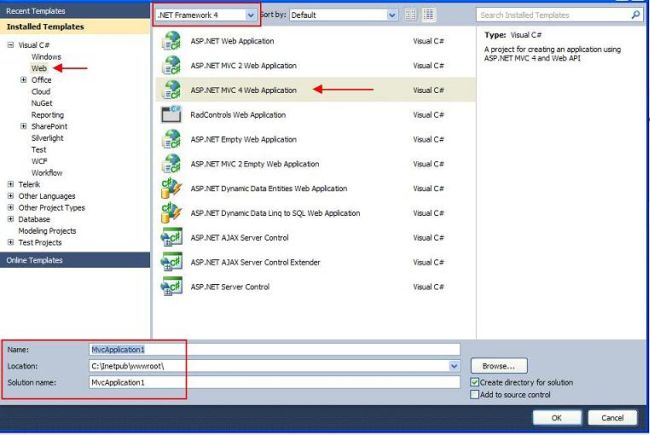Select the Web category
650x435 pixels.
[39, 68]
